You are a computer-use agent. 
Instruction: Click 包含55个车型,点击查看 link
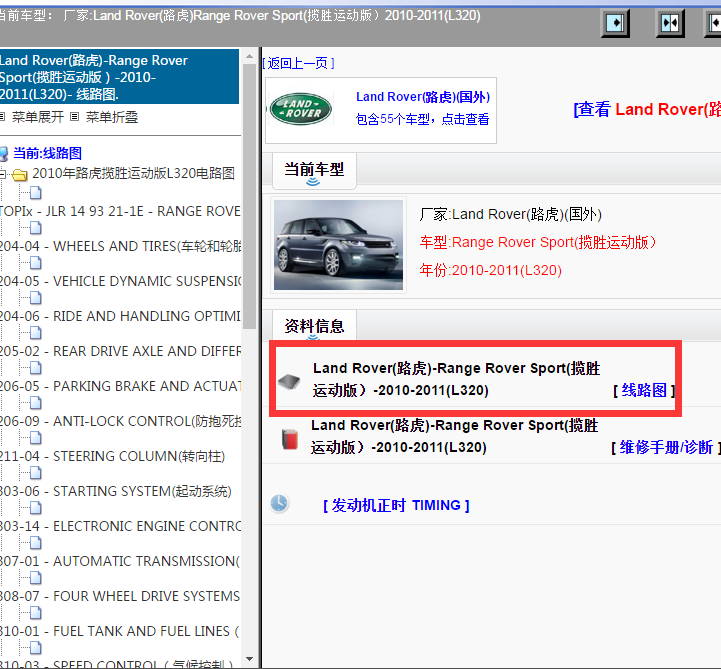422,119
